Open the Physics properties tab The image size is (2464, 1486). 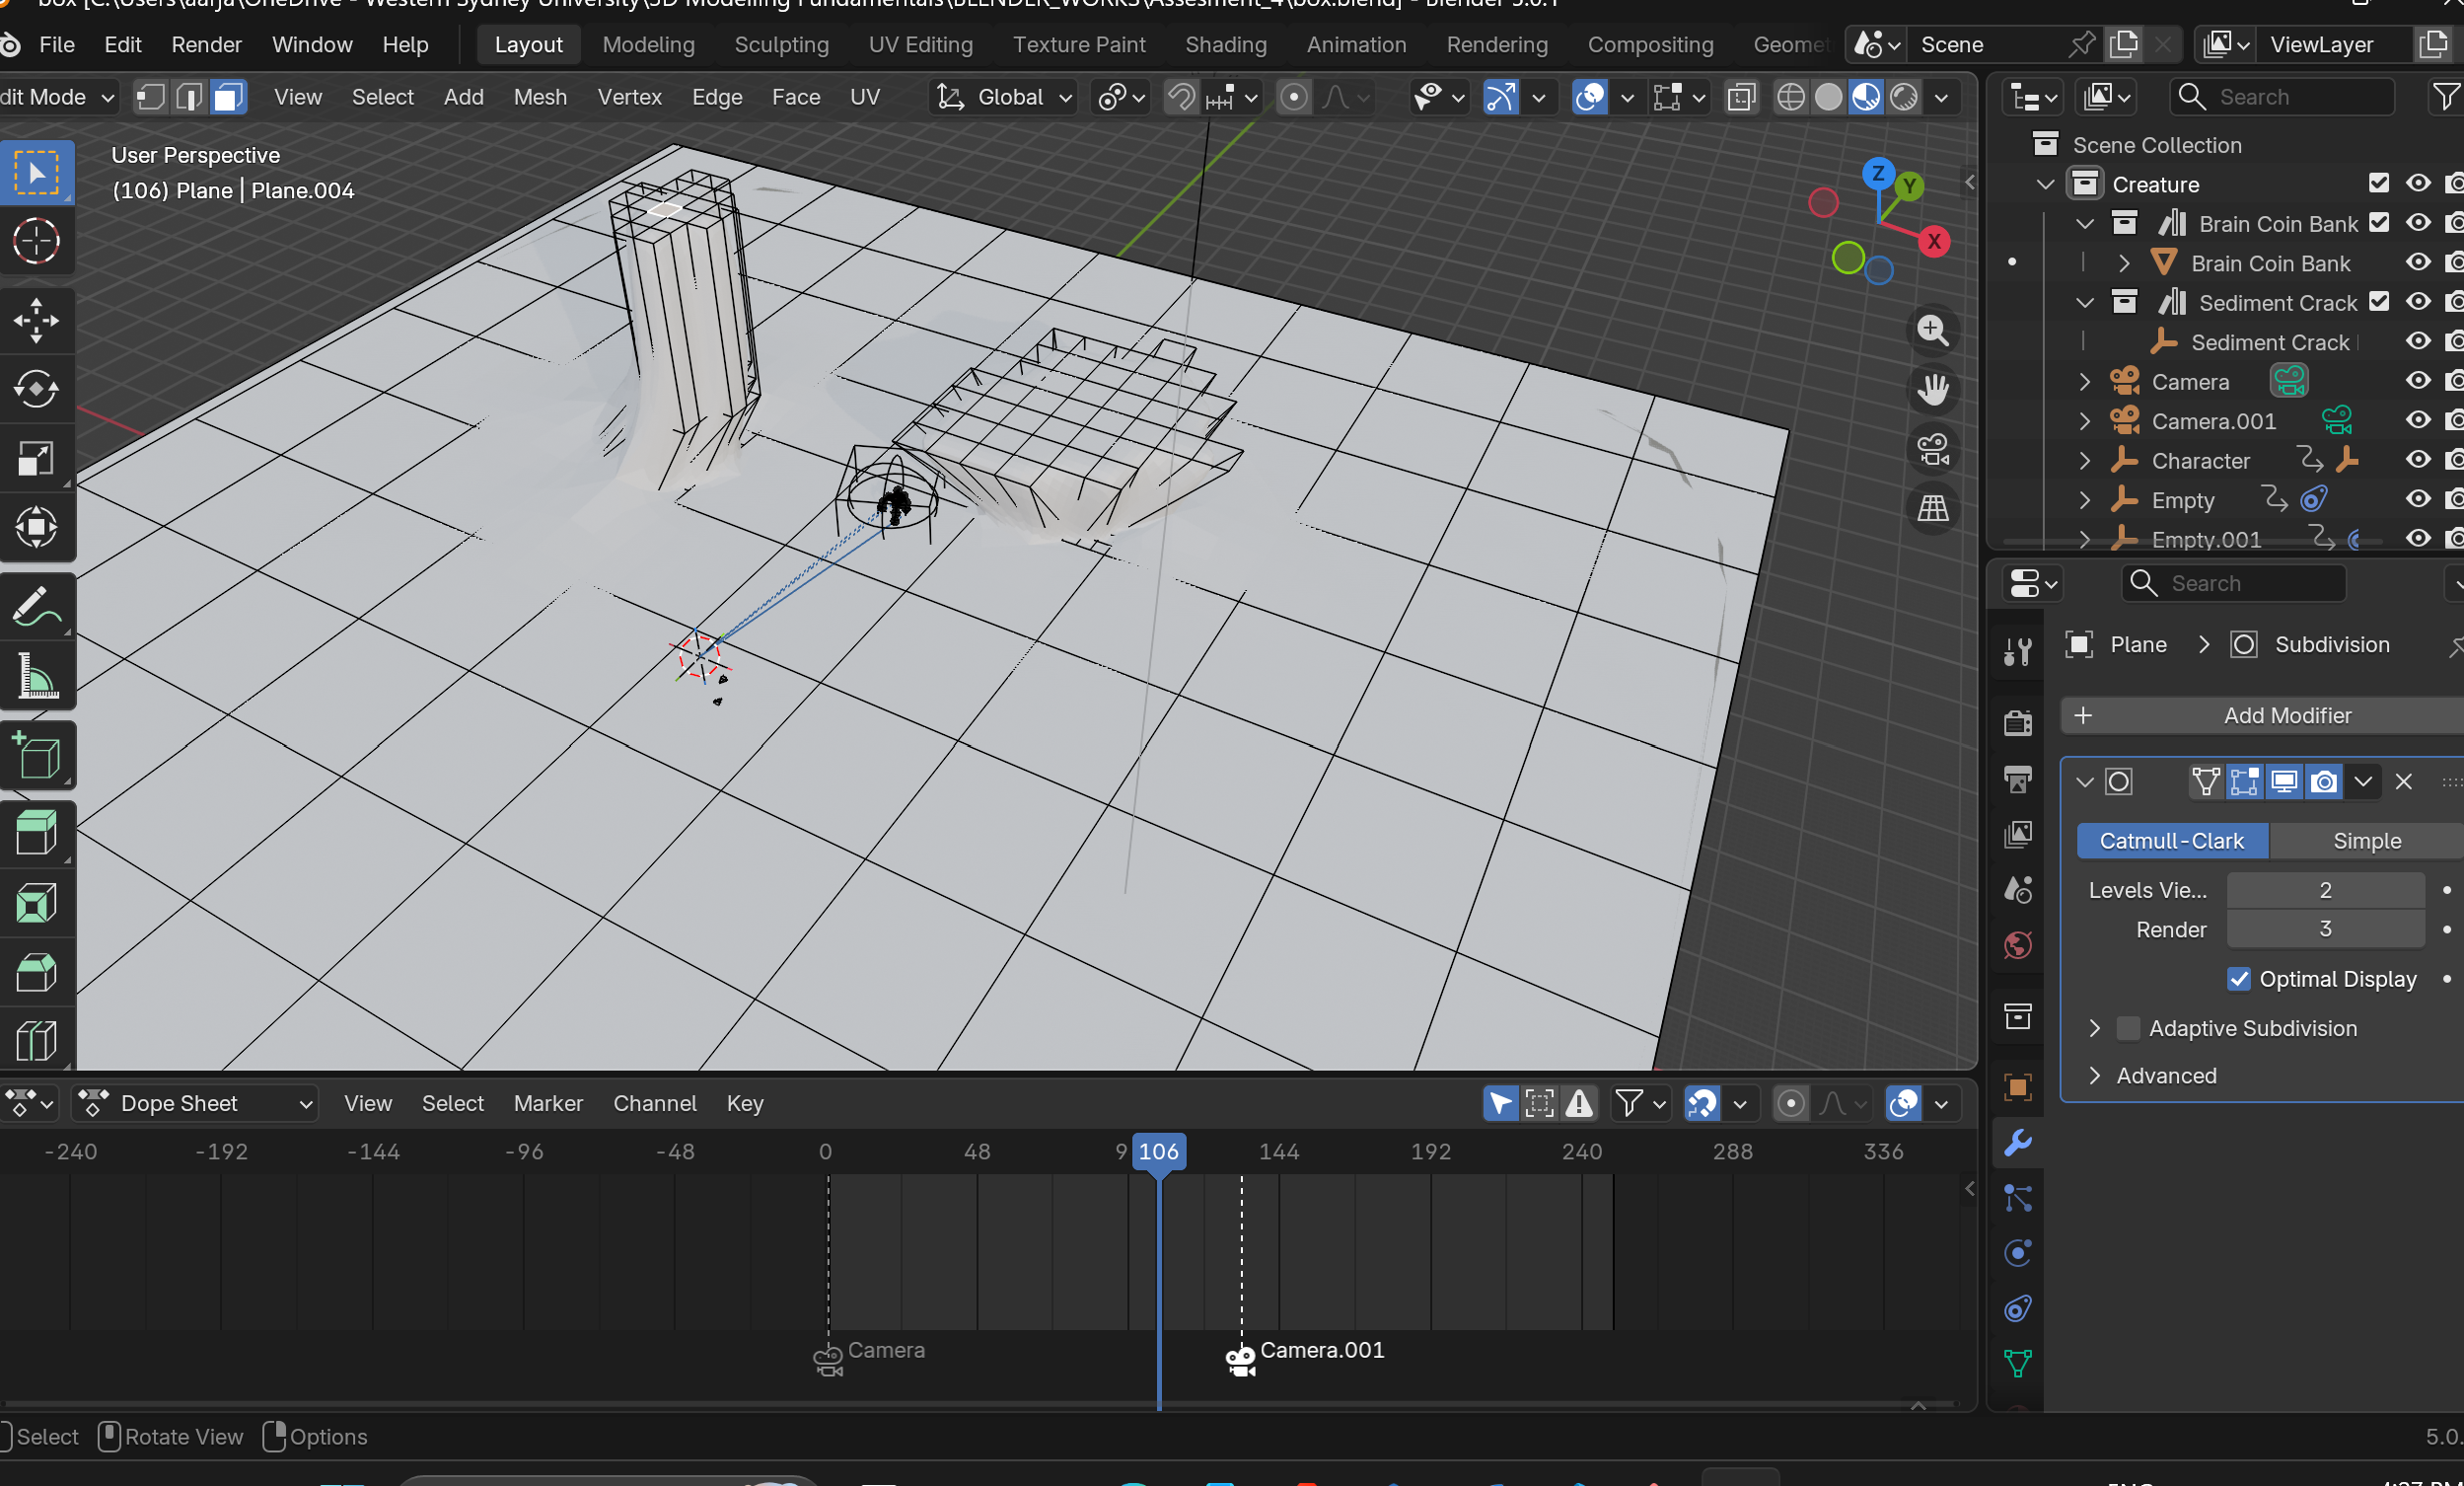coord(2017,1253)
